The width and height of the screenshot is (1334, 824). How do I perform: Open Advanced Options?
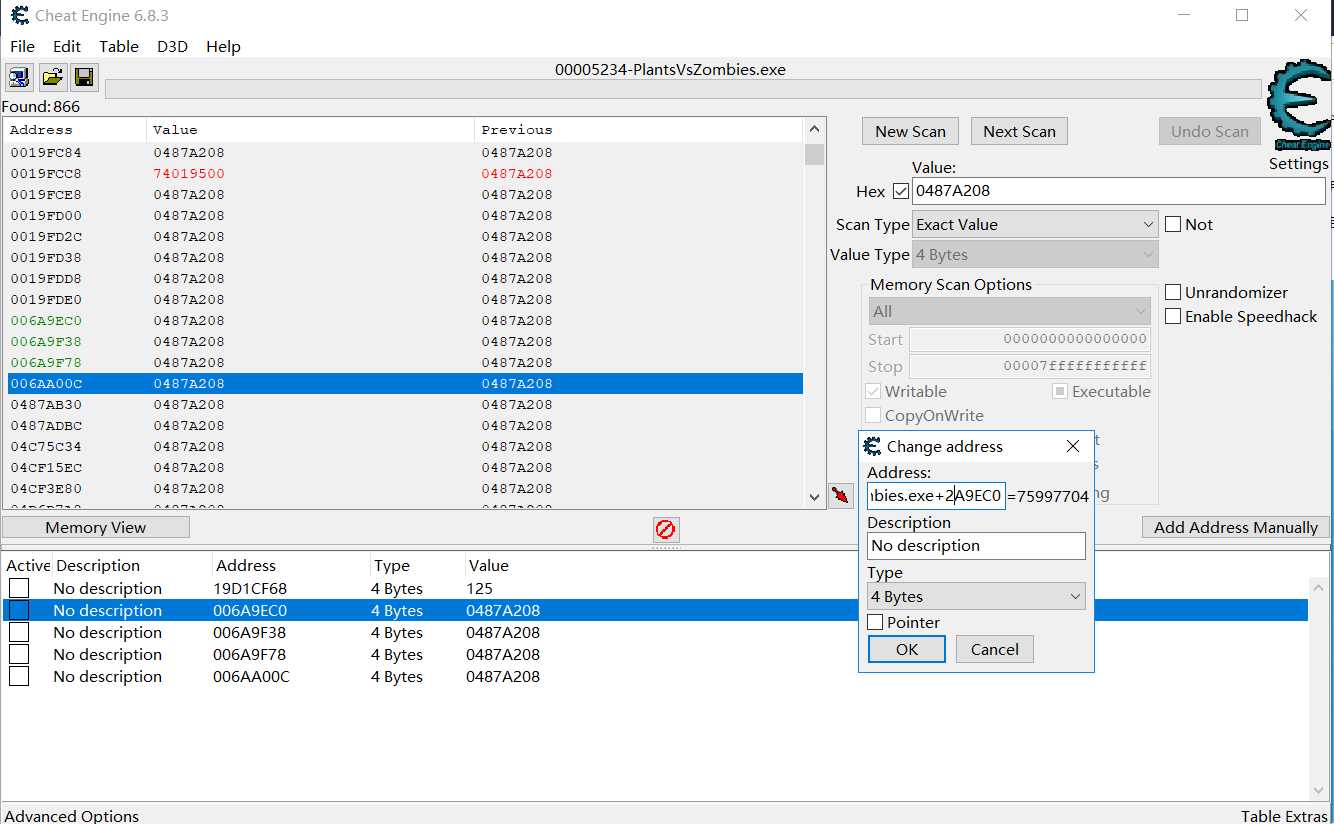coord(72,816)
